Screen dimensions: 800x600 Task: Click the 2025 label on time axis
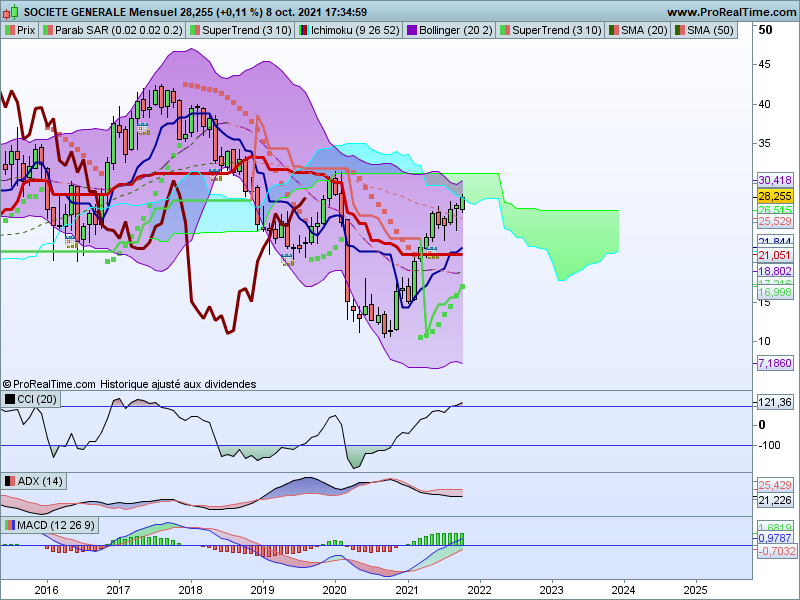pos(695,590)
